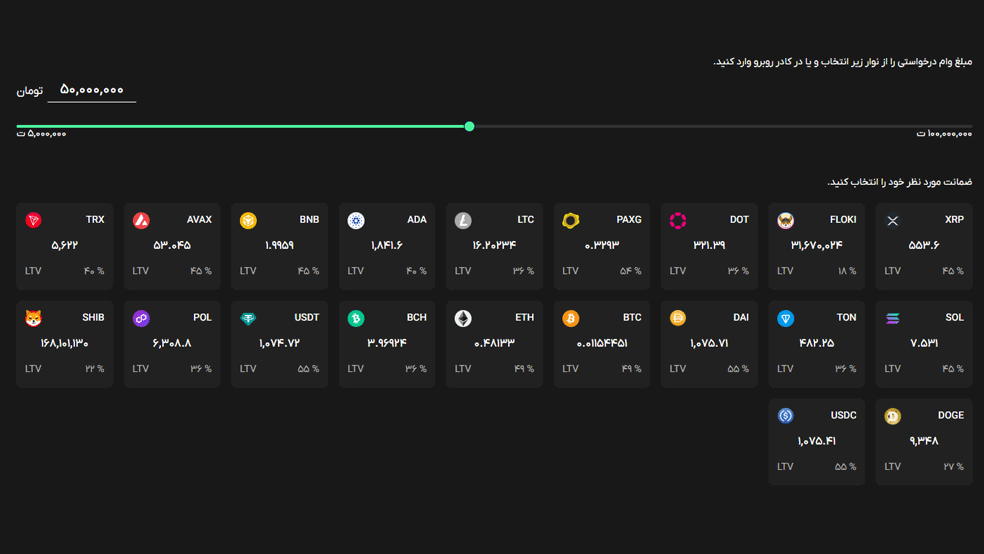Click the XRP collateral card name label

pyautogui.click(x=955, y=220)
